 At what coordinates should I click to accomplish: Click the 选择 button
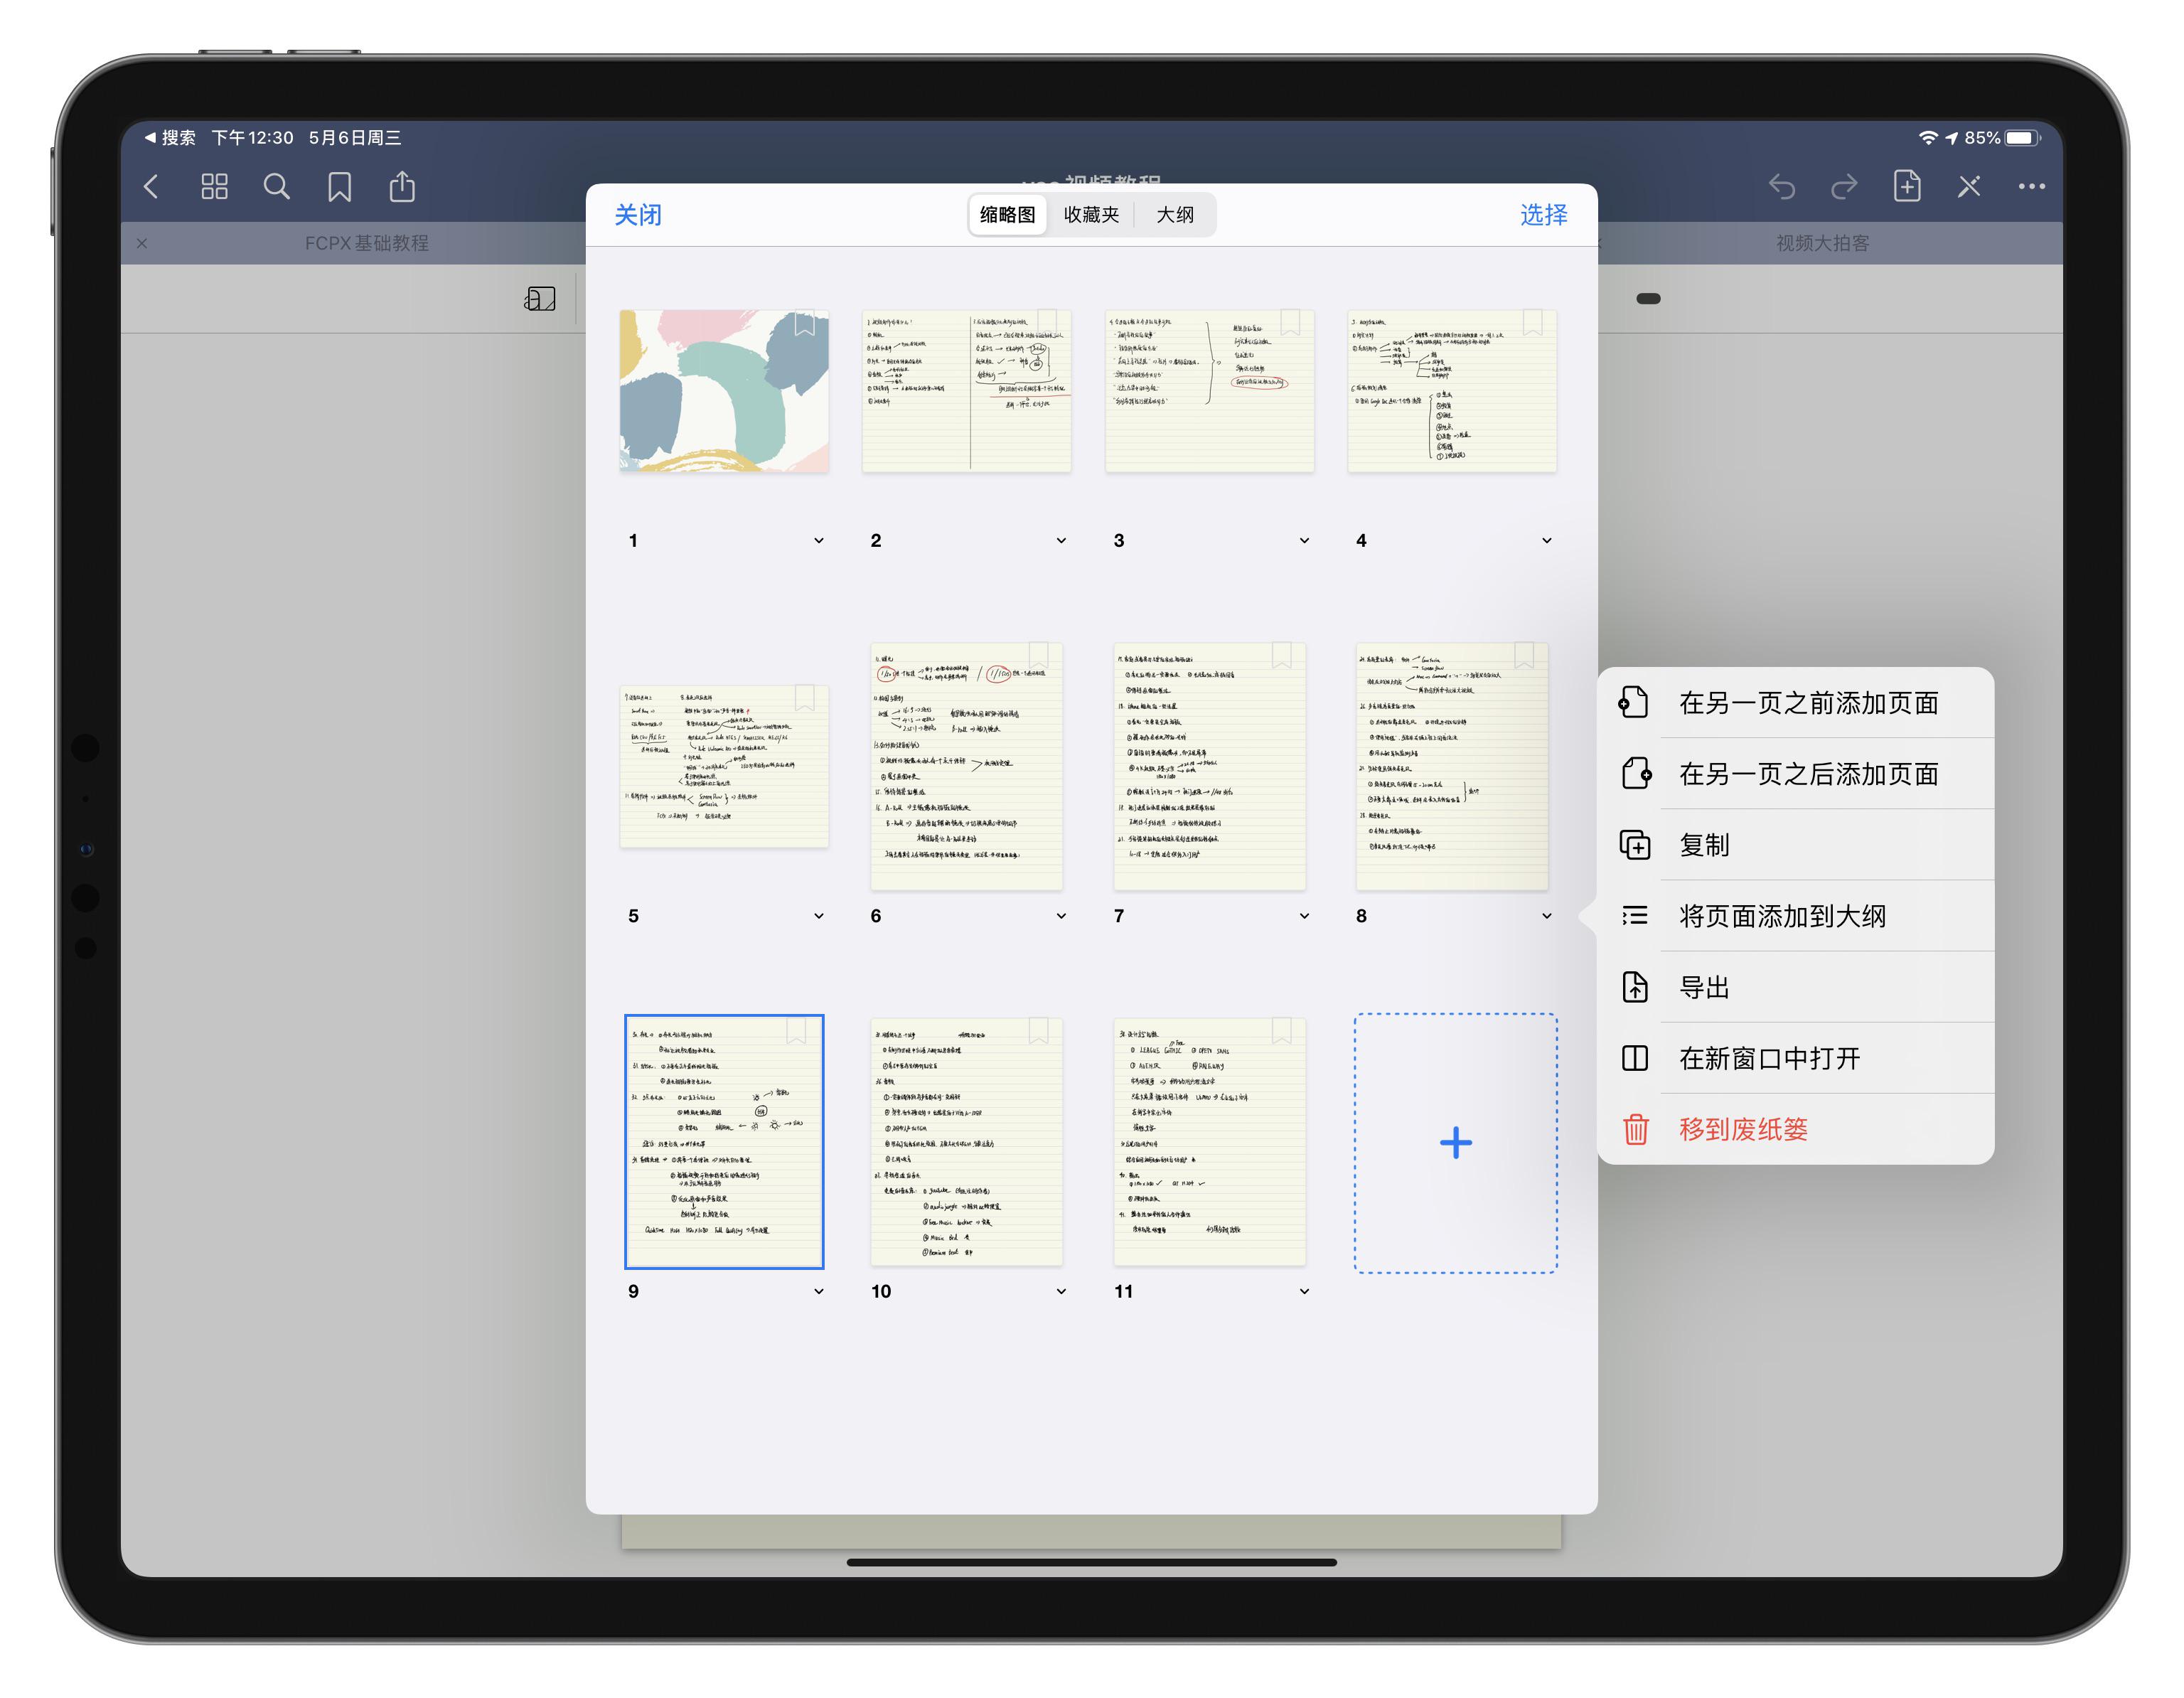pyautogui.click(x=1543, y=215)
